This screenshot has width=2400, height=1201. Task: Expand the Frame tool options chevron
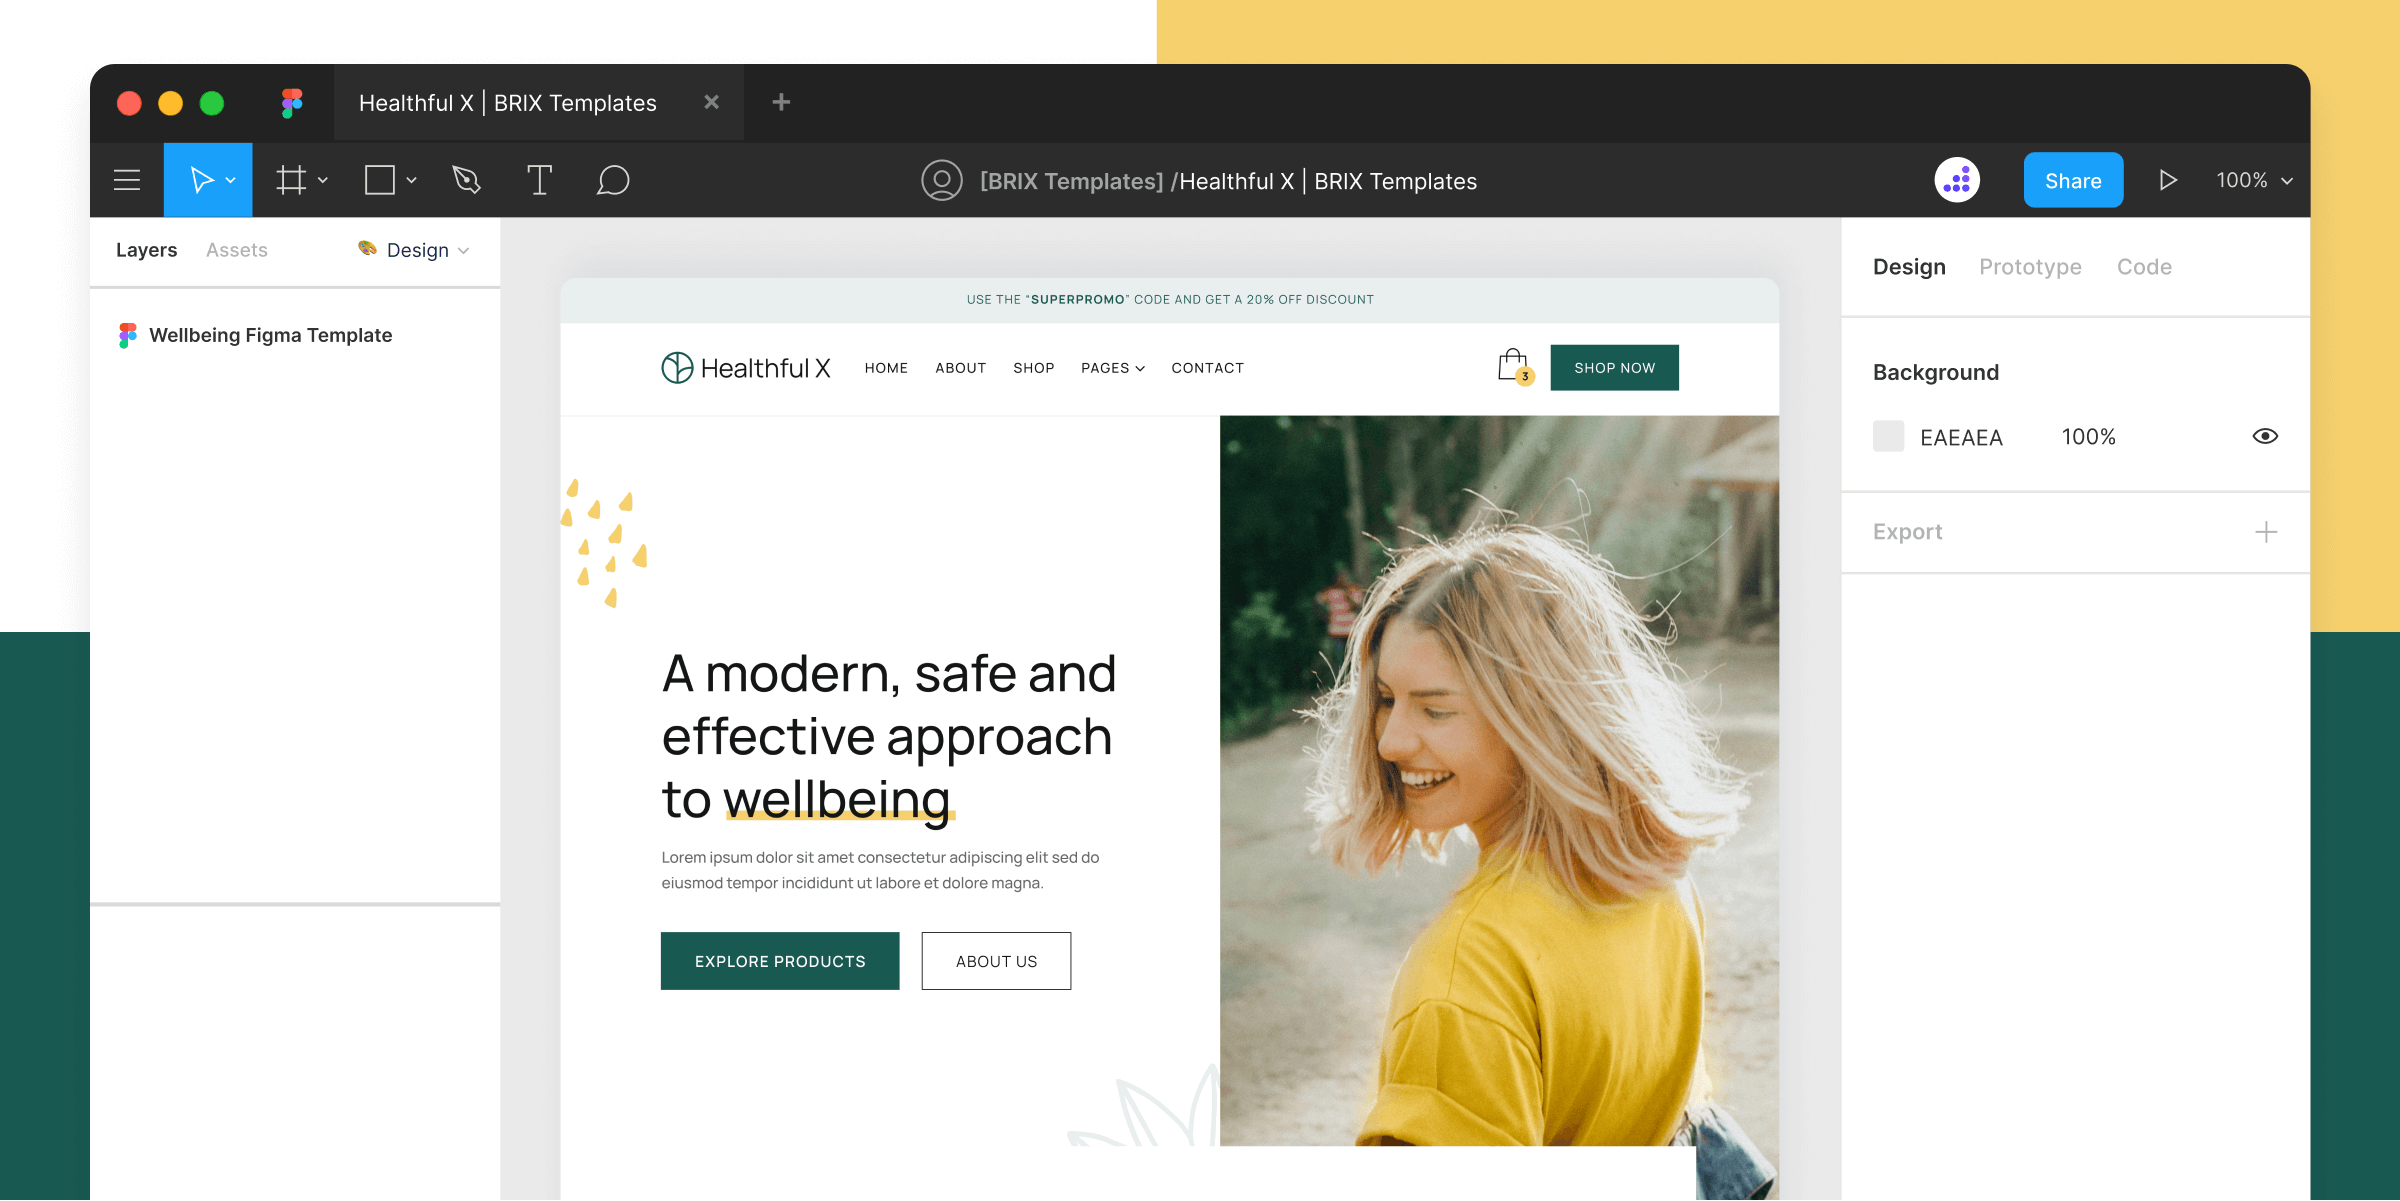pyautogui.click(x=323, y=181)
